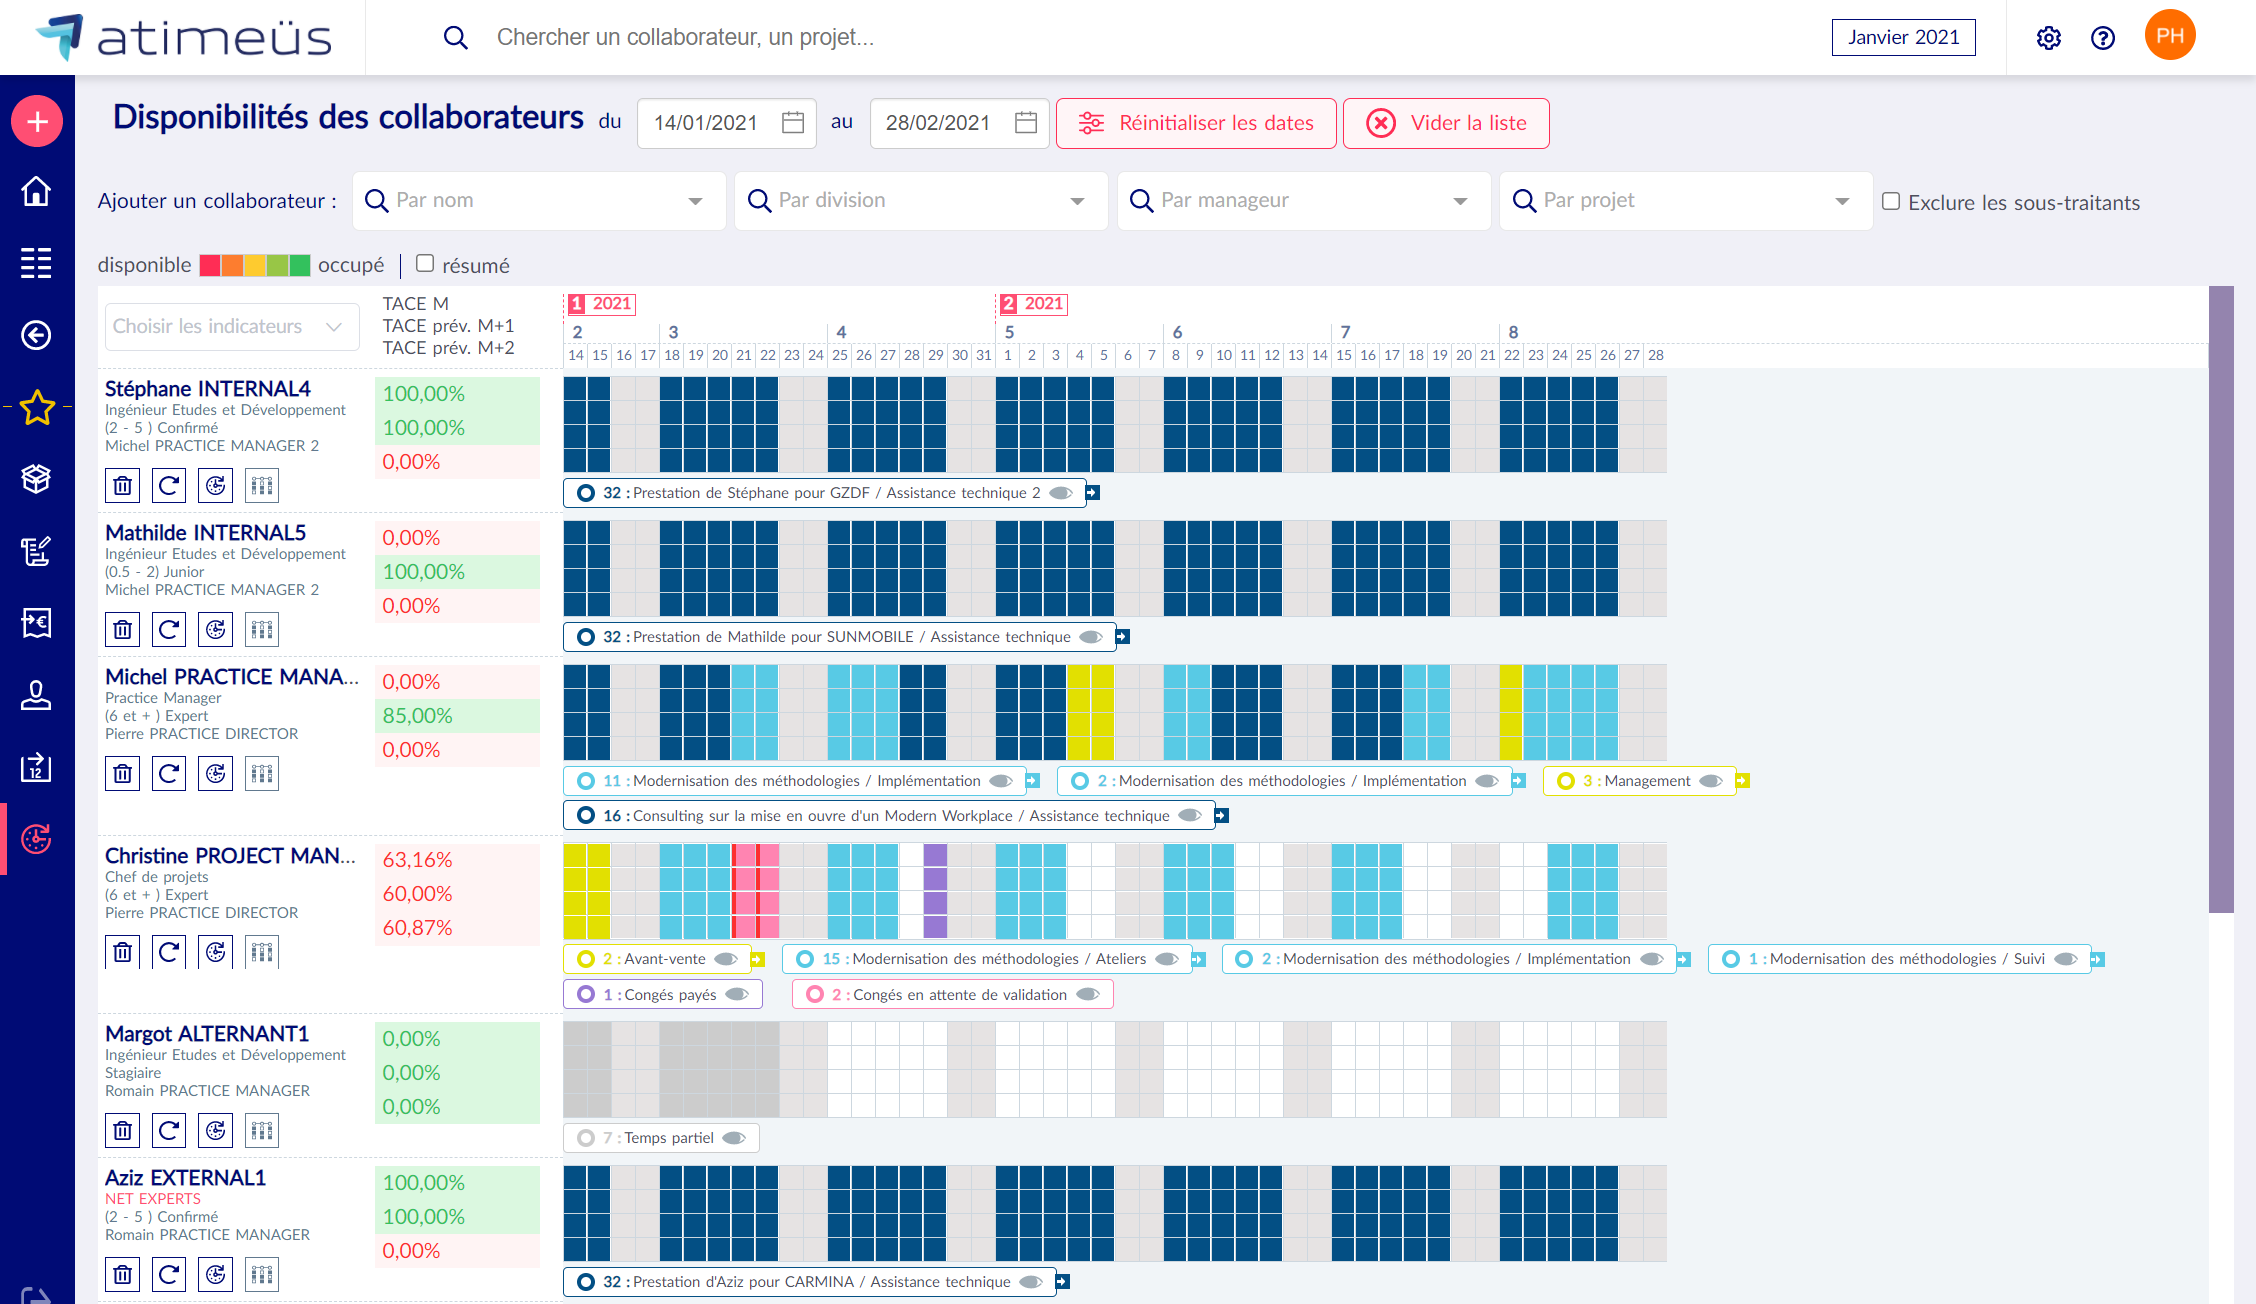
Task: Click the yellow star favorites icon
Action: coord(37,407)
